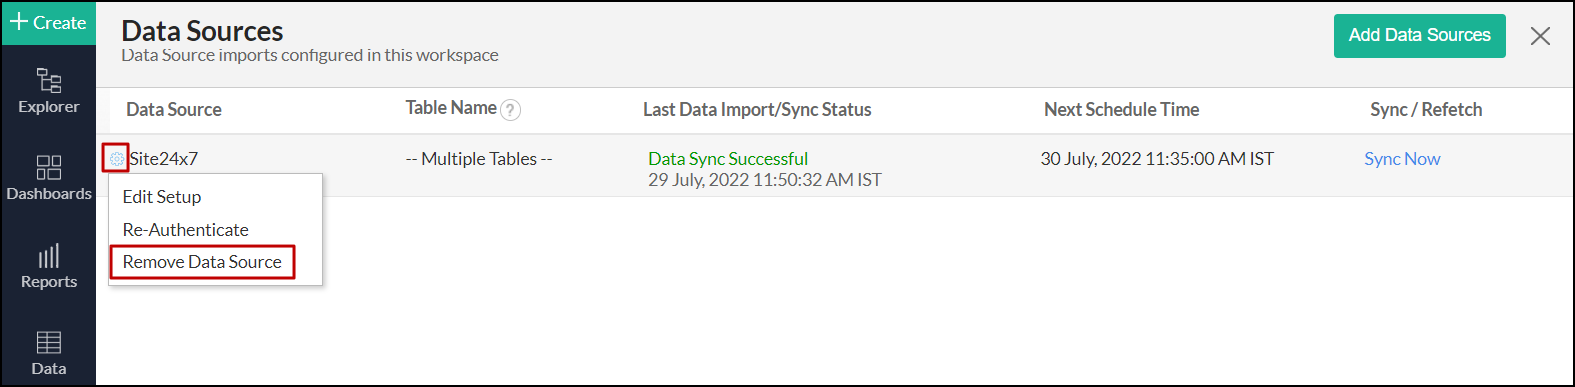Choose Remove Data Source menu entry
The image size is (1575, 387).
coord(202,262)
